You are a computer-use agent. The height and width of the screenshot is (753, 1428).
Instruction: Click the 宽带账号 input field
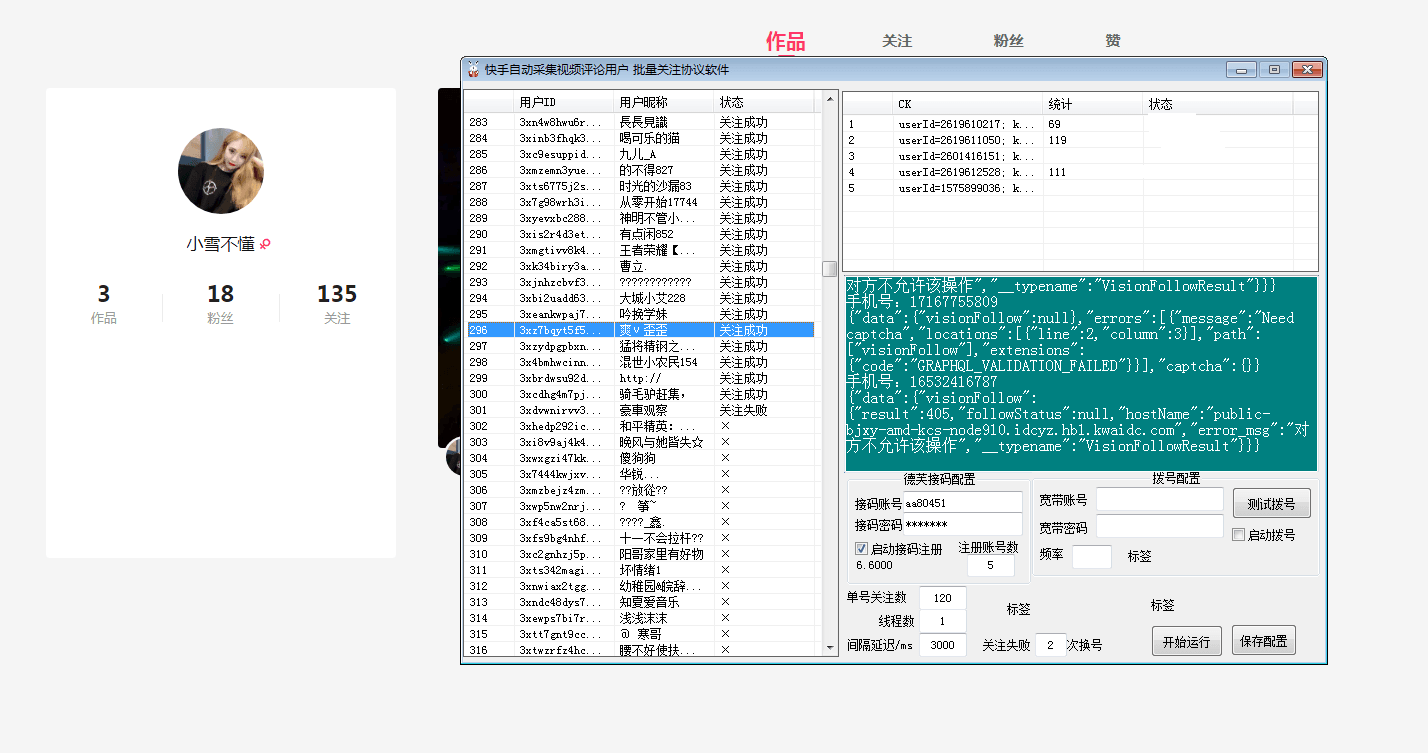[1159, 500]
